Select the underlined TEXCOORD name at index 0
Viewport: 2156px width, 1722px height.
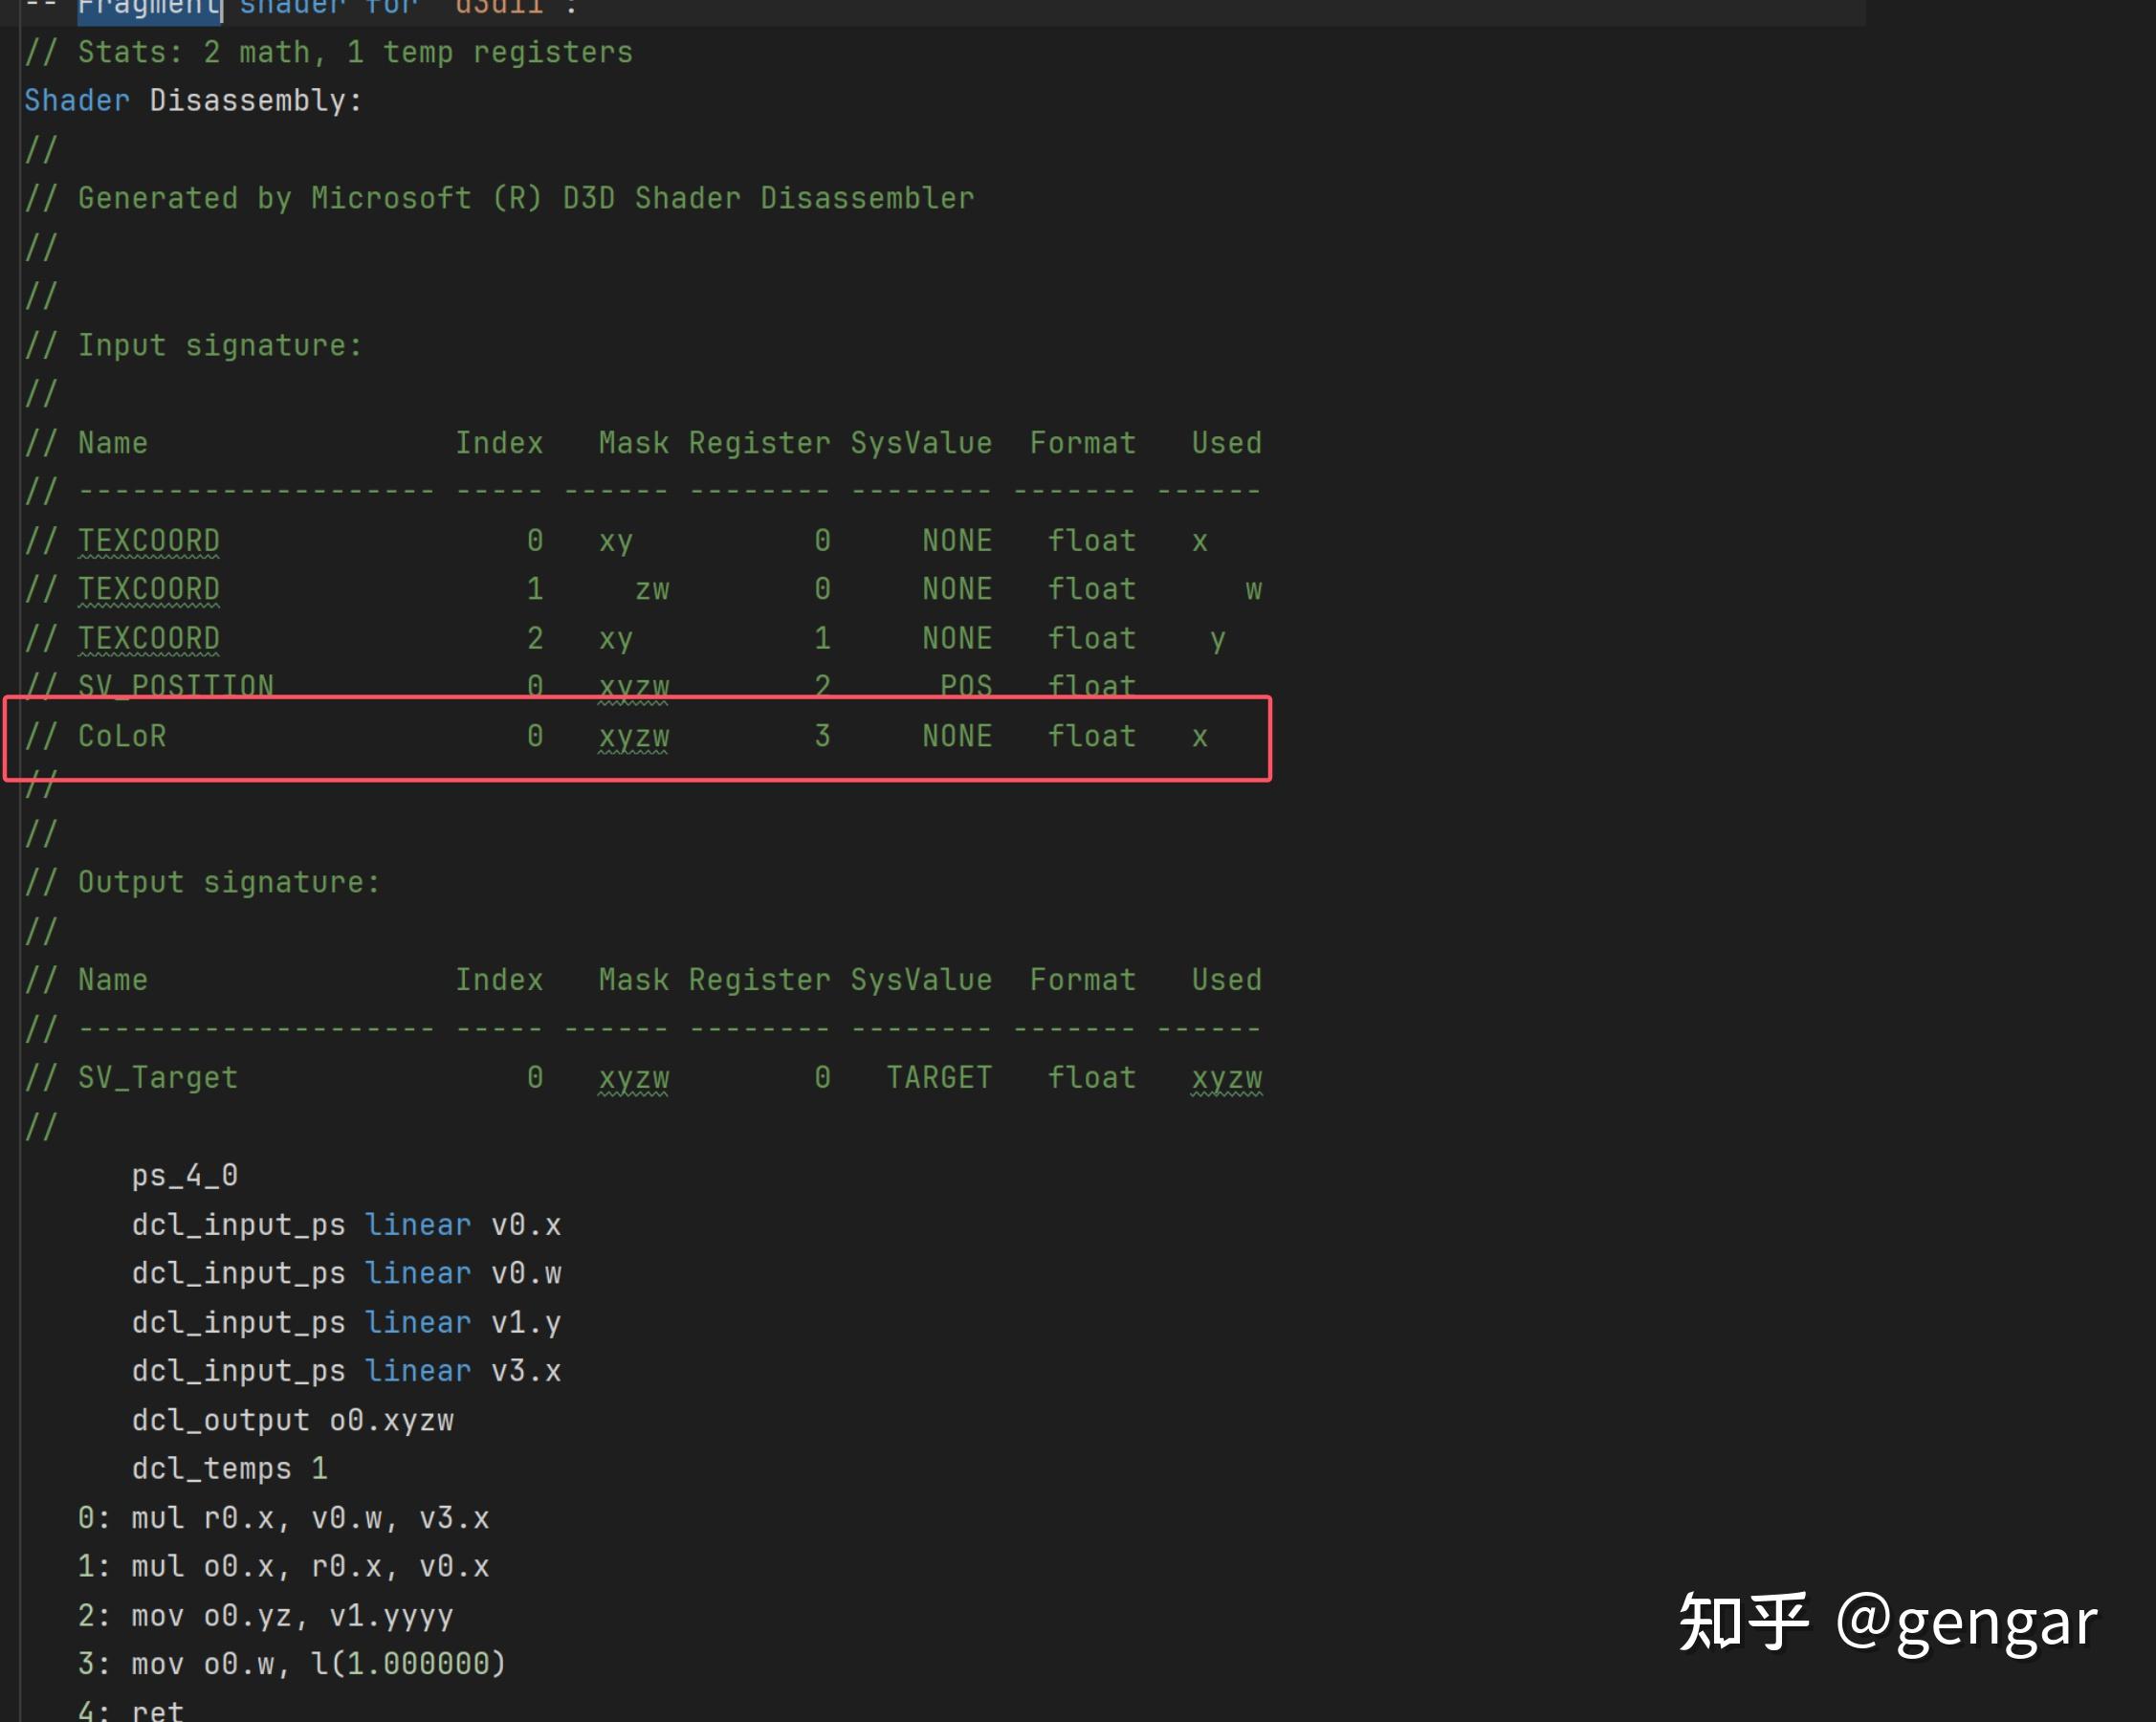click(149, 540)
